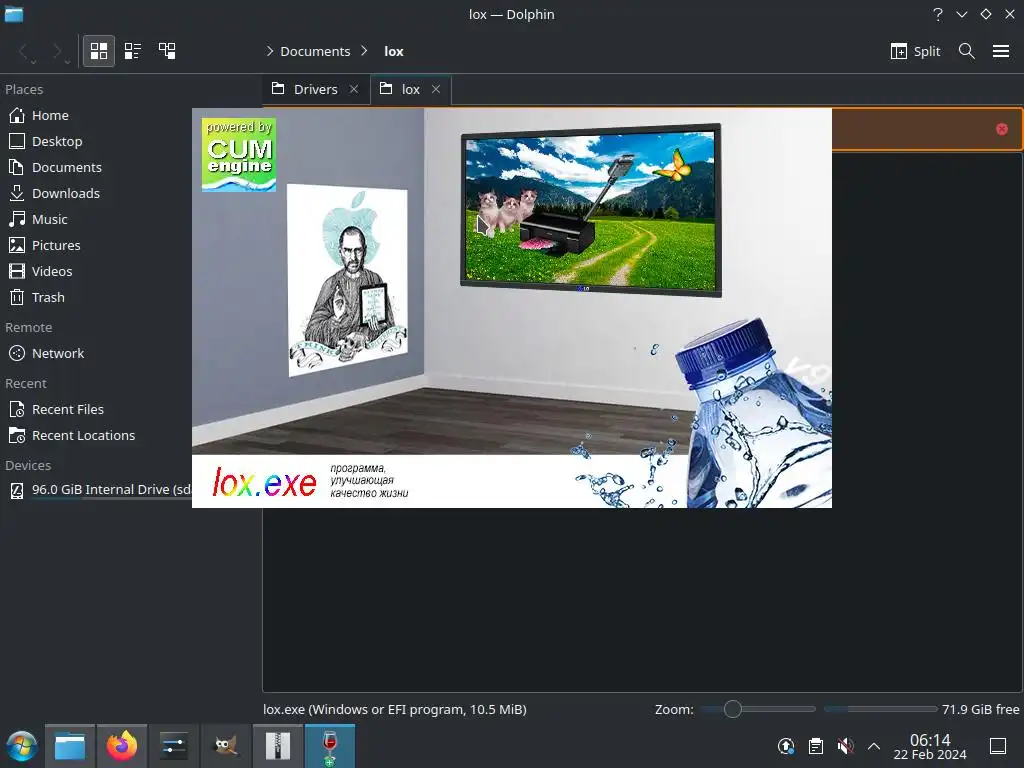1024x768 pixels.
Task: Click lox in the breadcrumb path
Action: coord(394,51)
